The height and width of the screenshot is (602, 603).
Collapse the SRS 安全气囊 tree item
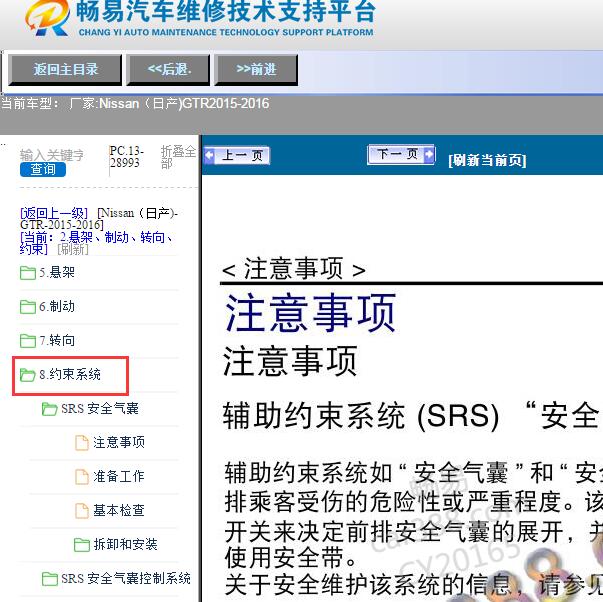click(100, 409)
